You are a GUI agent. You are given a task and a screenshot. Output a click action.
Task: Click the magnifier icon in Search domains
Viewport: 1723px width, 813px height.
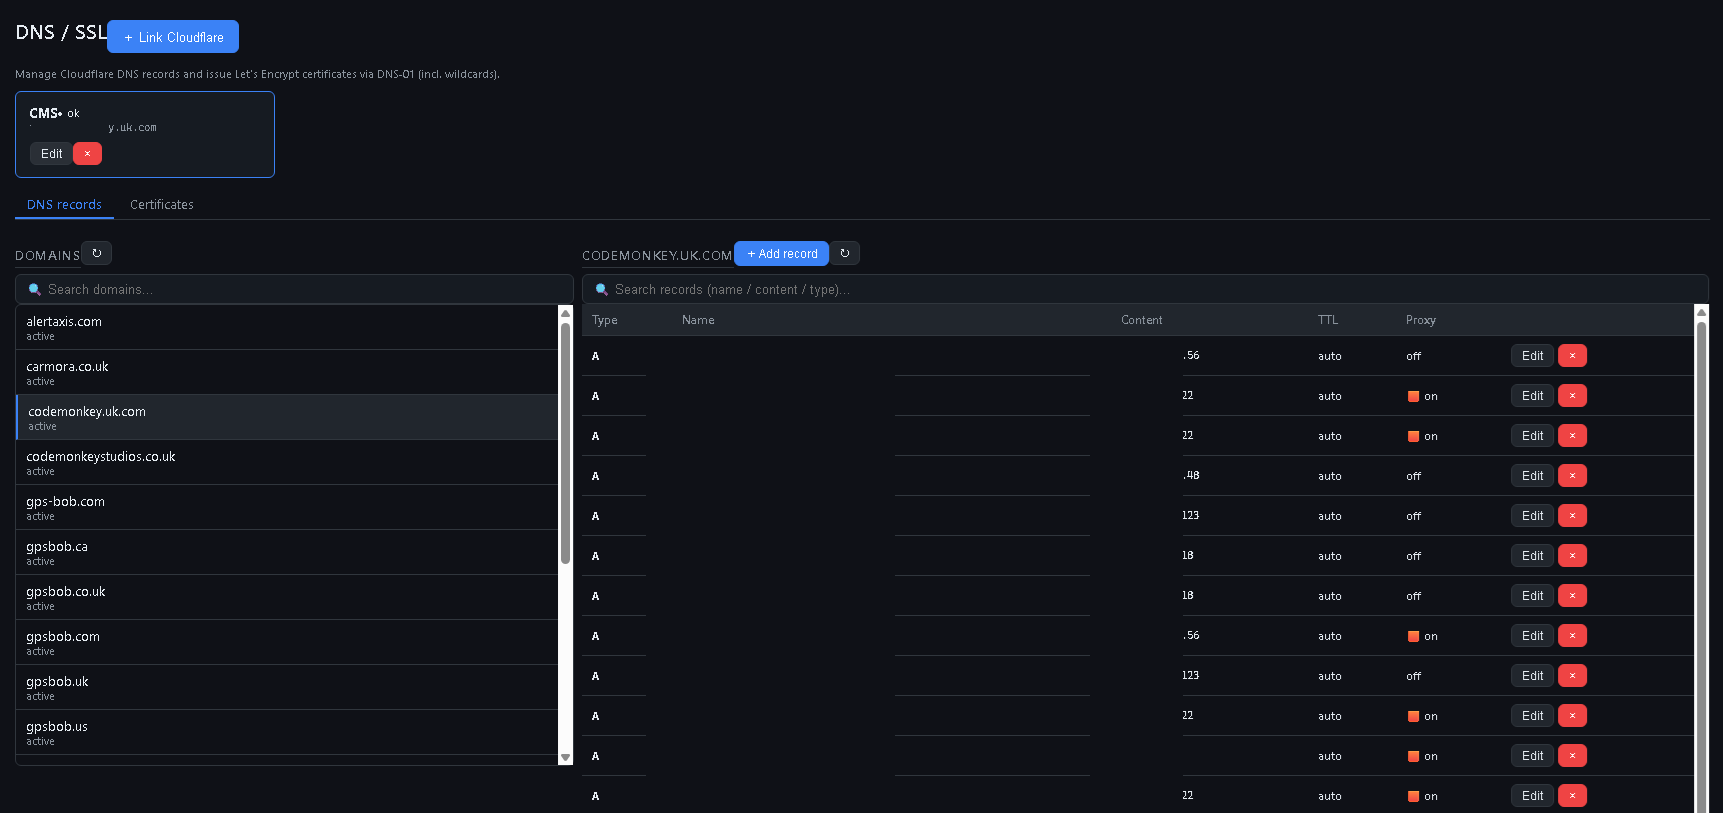pyautogui.click(x=35, y=289)
